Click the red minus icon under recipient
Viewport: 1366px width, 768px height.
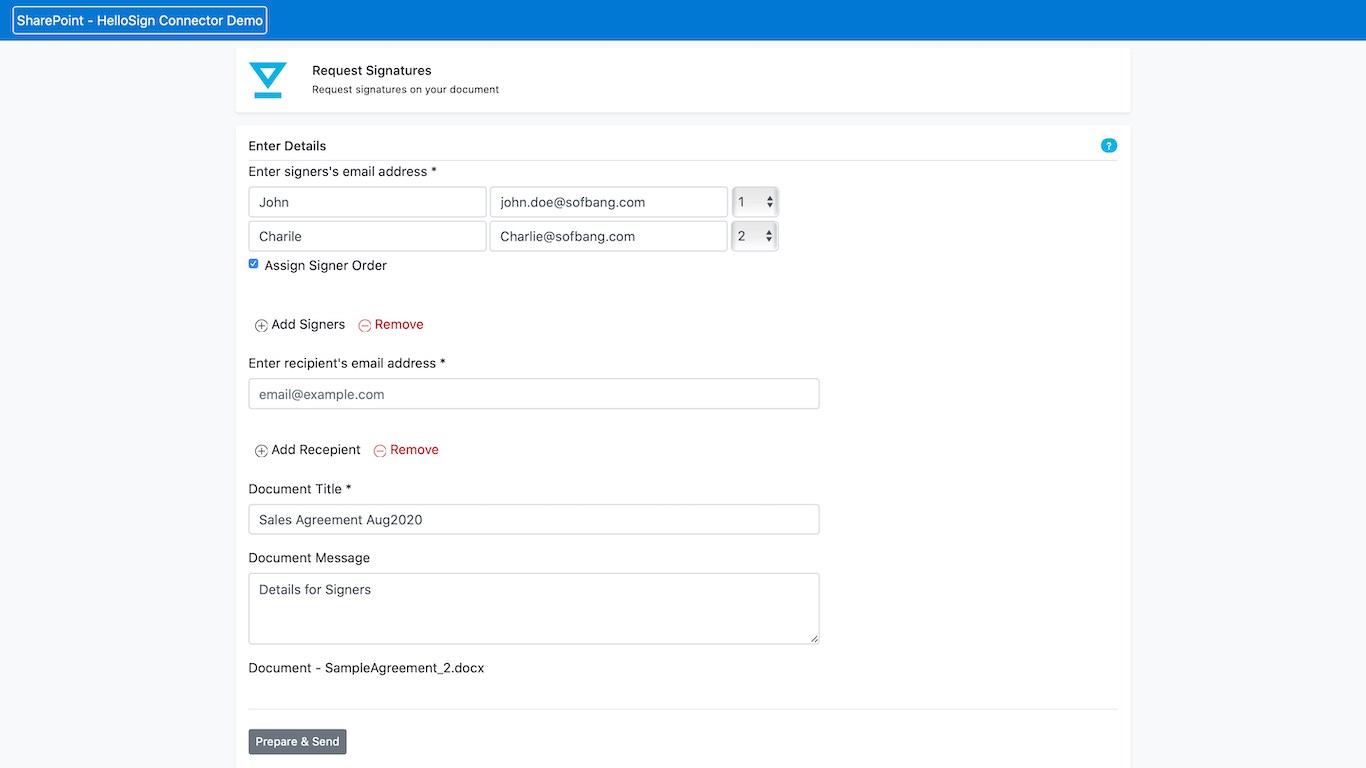[380, 451]
